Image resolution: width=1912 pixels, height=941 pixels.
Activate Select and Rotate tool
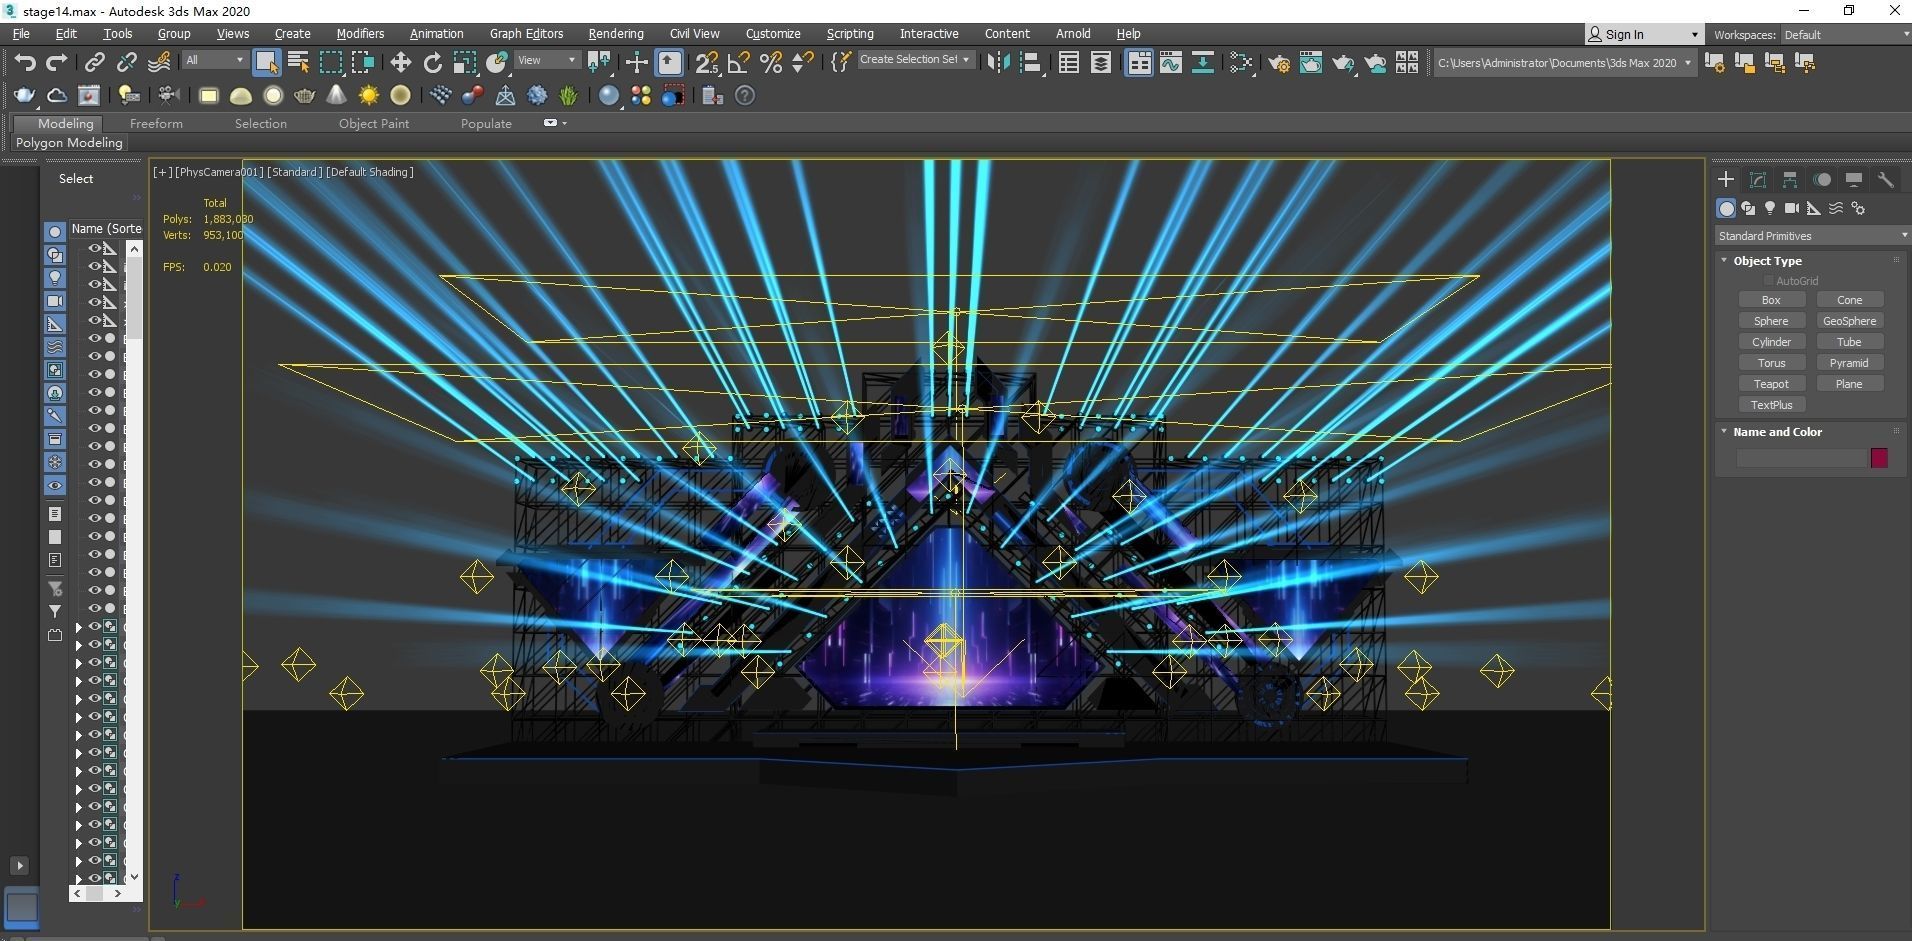(432, 63)
